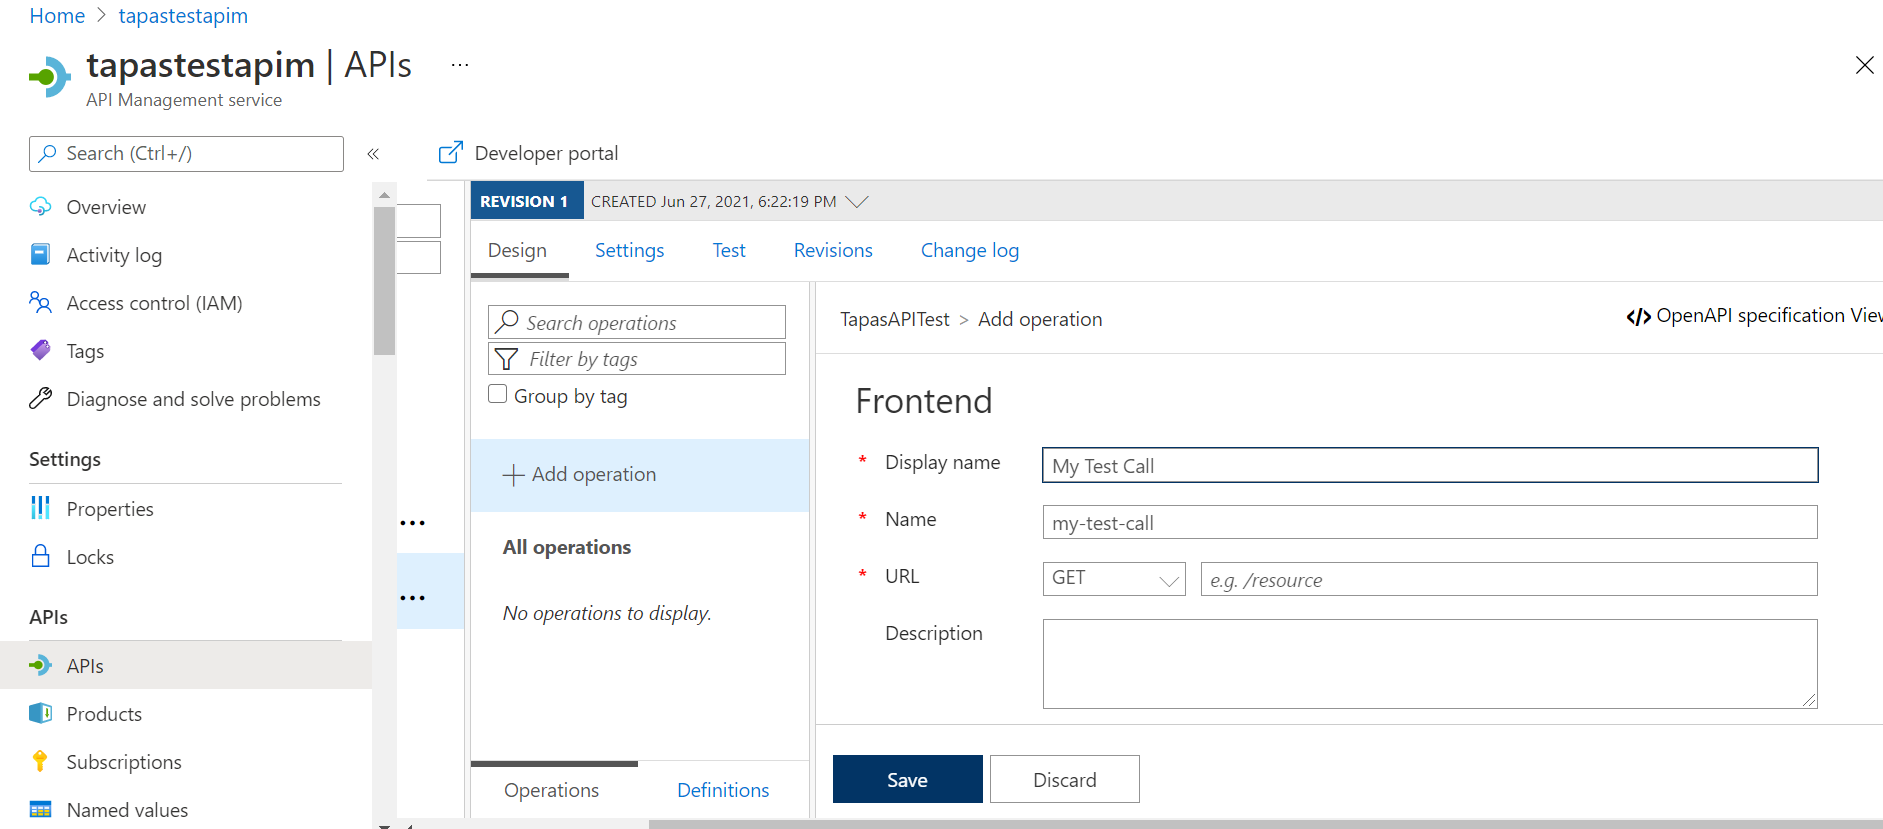Discard the operation changes
1883x829 pixels.
(1065, 779)
